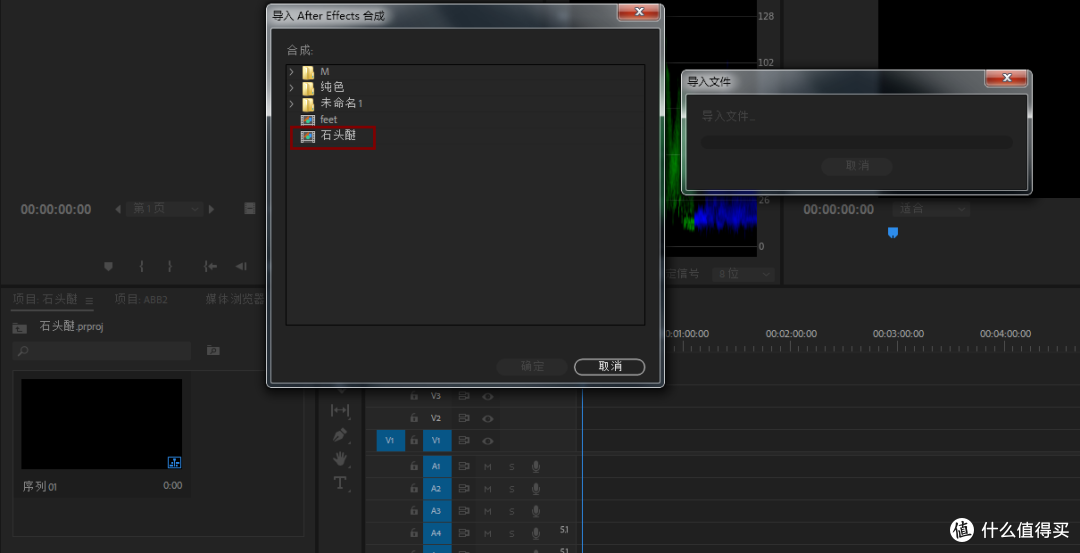Hide track V2 with the eye toggle
1080x553 pixels.
pos(488,418)
